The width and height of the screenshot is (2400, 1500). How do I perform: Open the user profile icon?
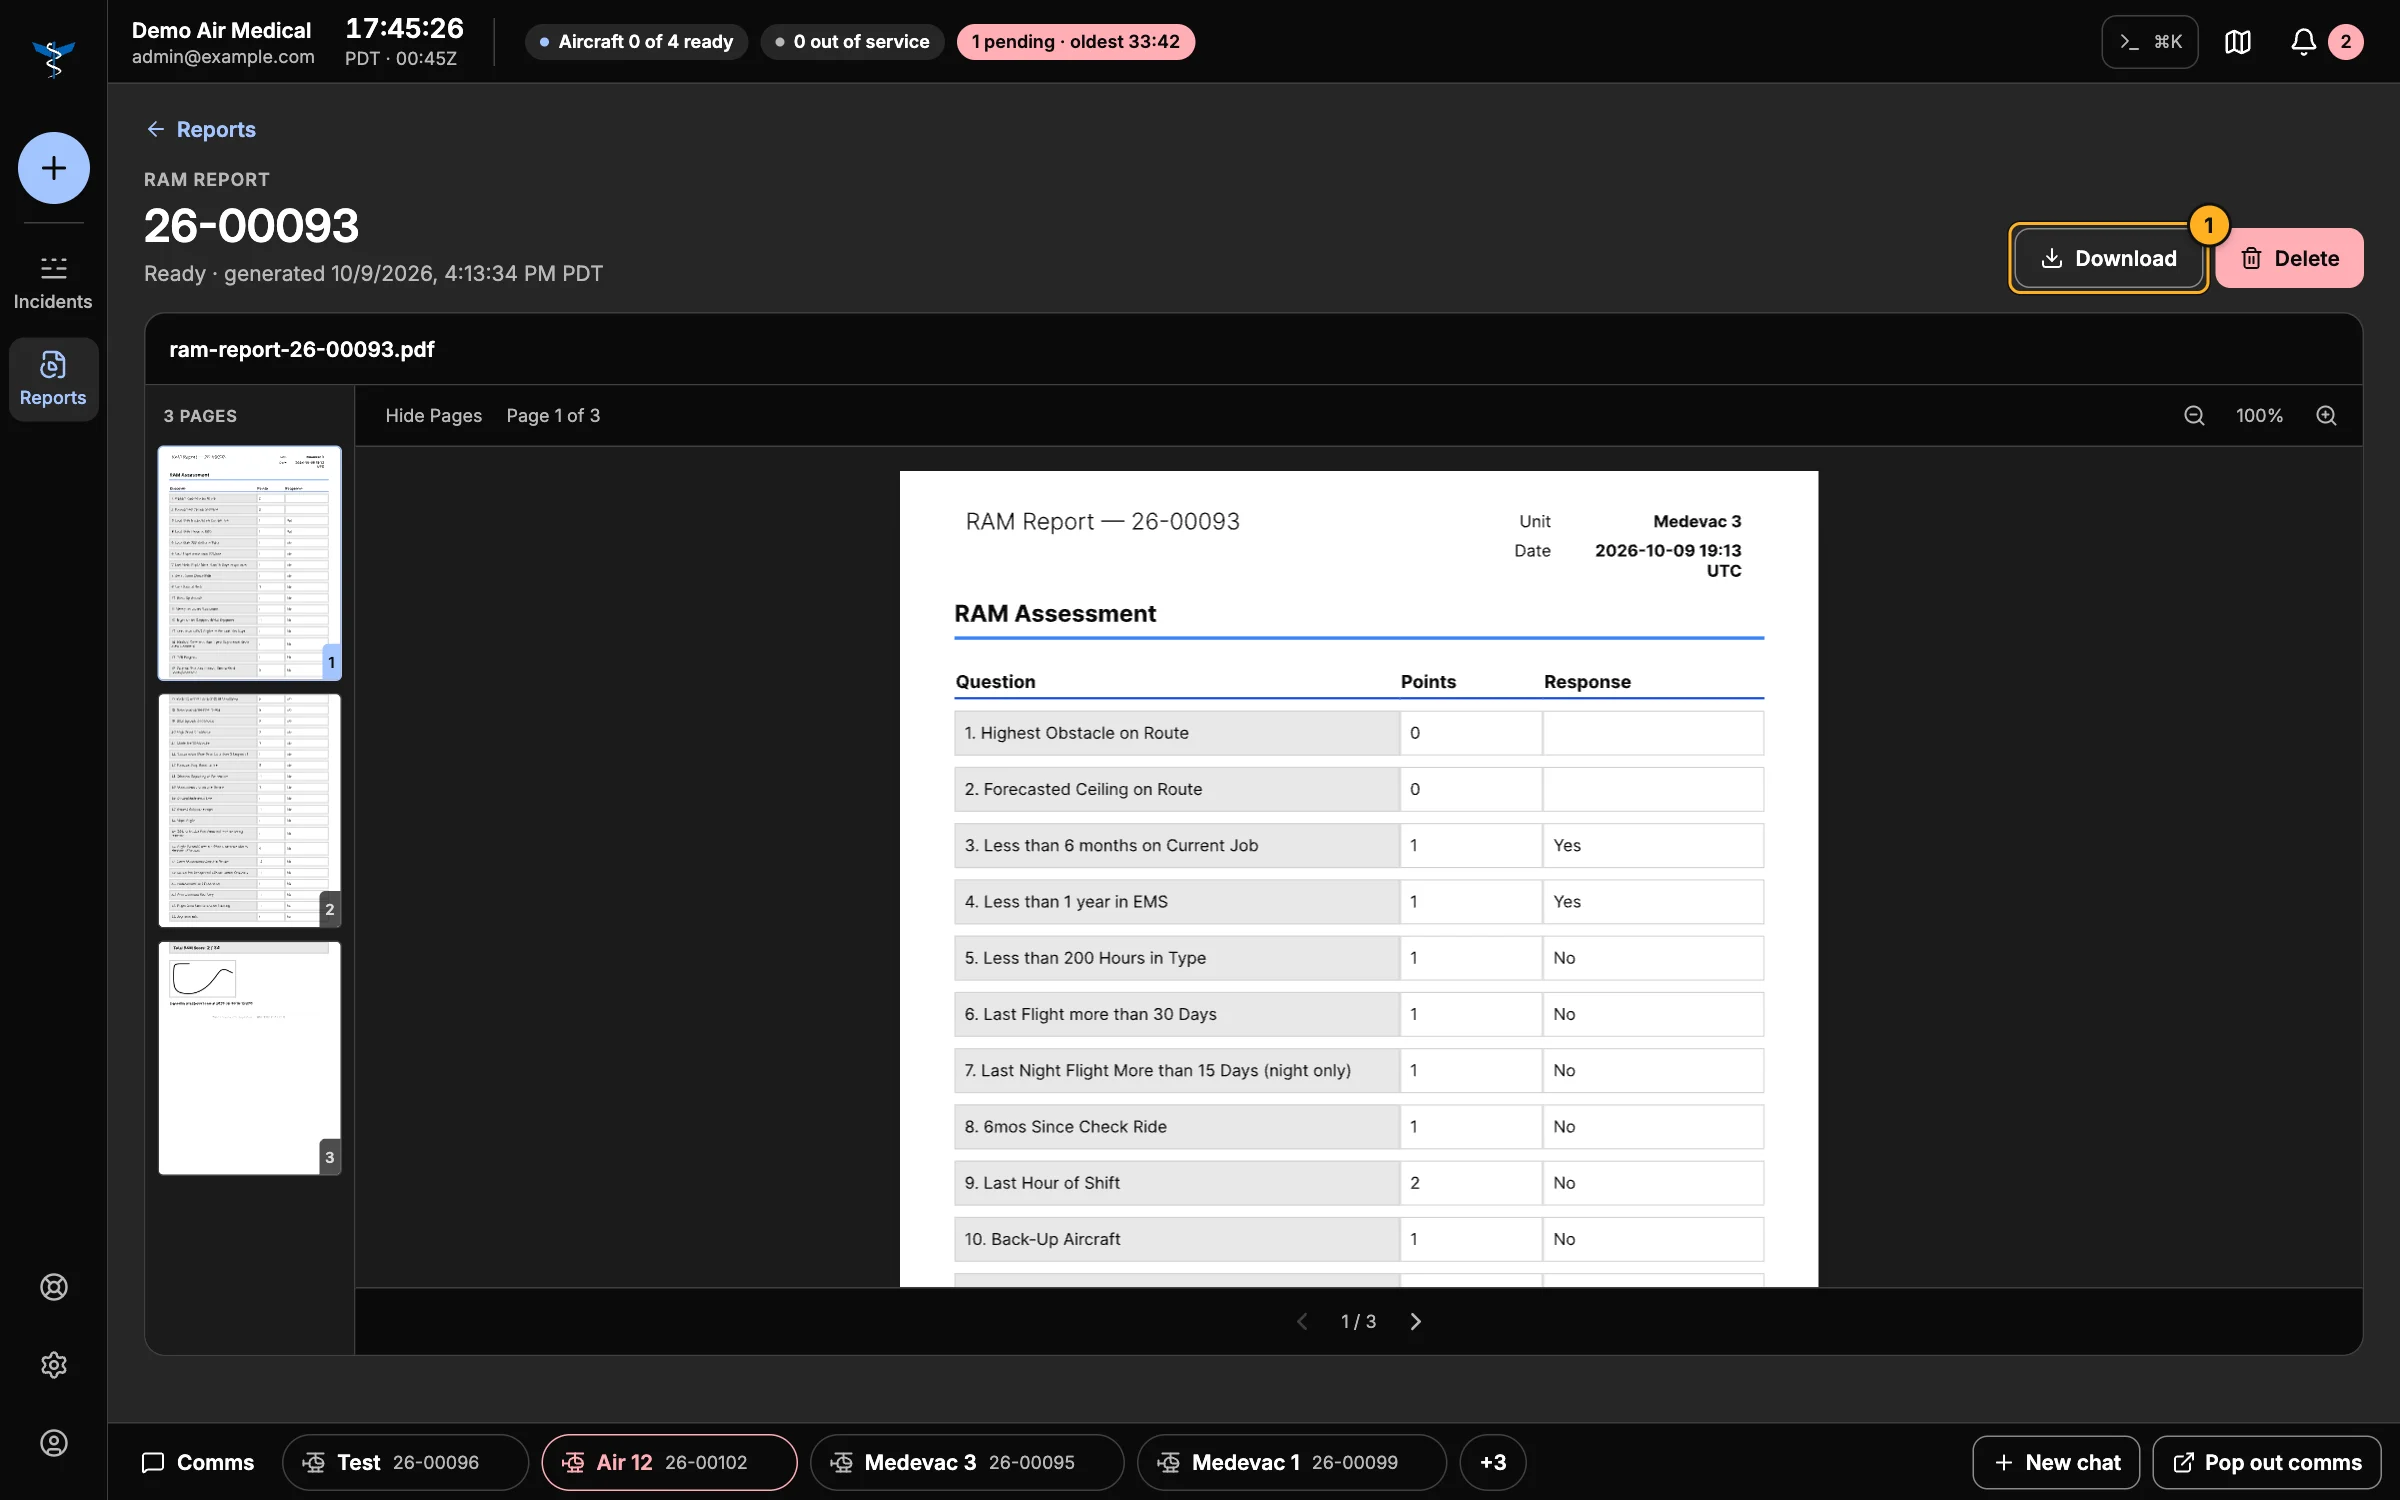[x=54, y=1443]
